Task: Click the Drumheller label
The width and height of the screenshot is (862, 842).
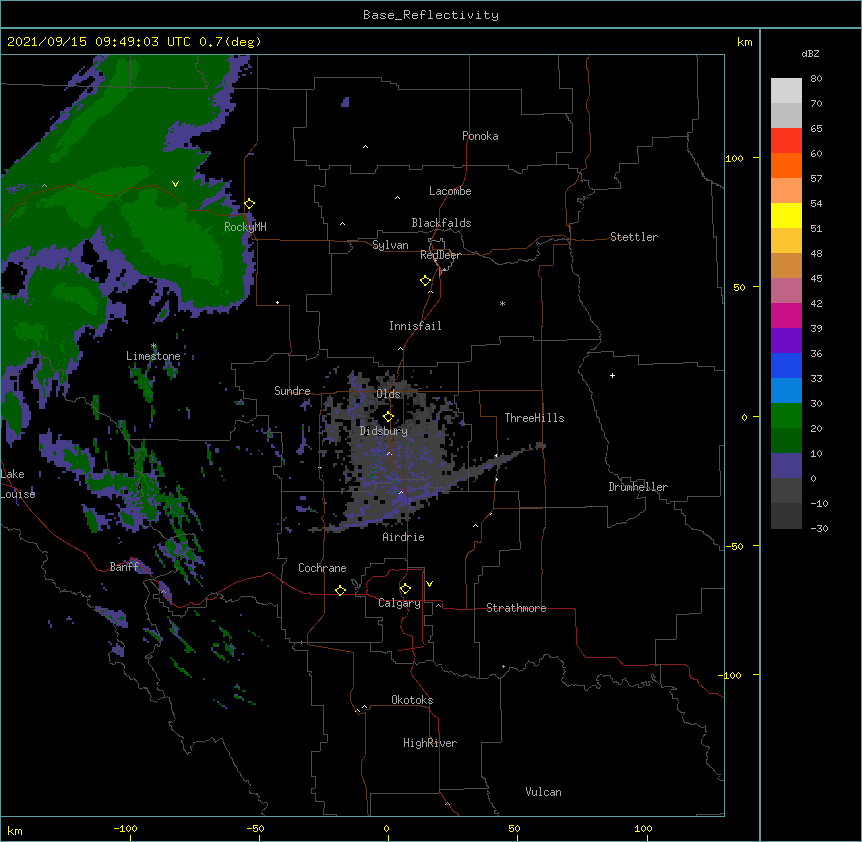Action: (x=638, y=487)
